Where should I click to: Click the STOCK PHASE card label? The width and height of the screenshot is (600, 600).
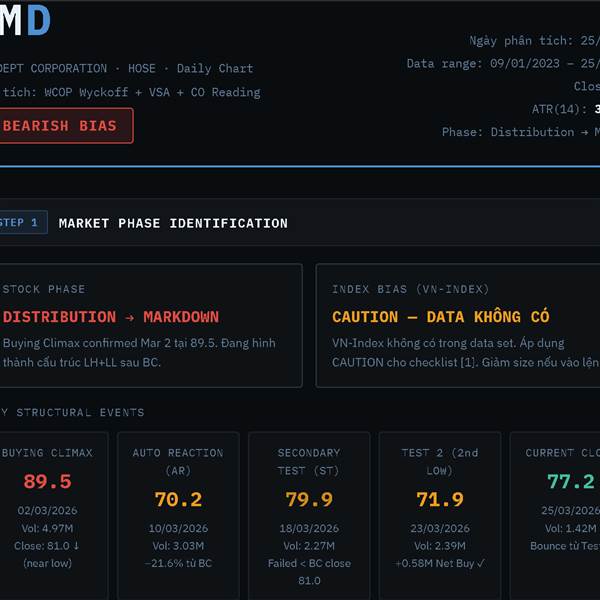pos(44,289)
